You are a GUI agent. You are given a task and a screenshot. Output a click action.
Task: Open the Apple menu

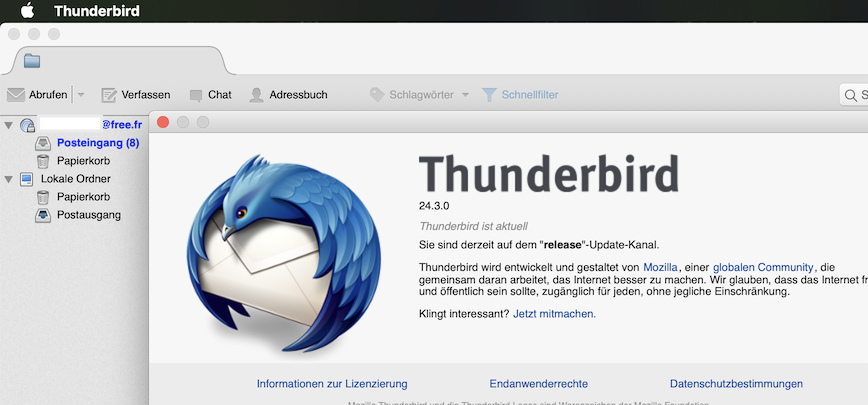click(x=27, y=10)
